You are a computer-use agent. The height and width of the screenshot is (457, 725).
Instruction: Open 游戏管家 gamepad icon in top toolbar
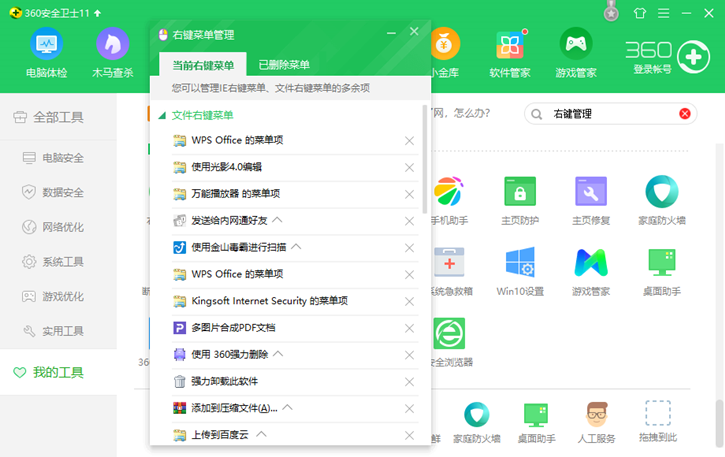tap(576, 44)
